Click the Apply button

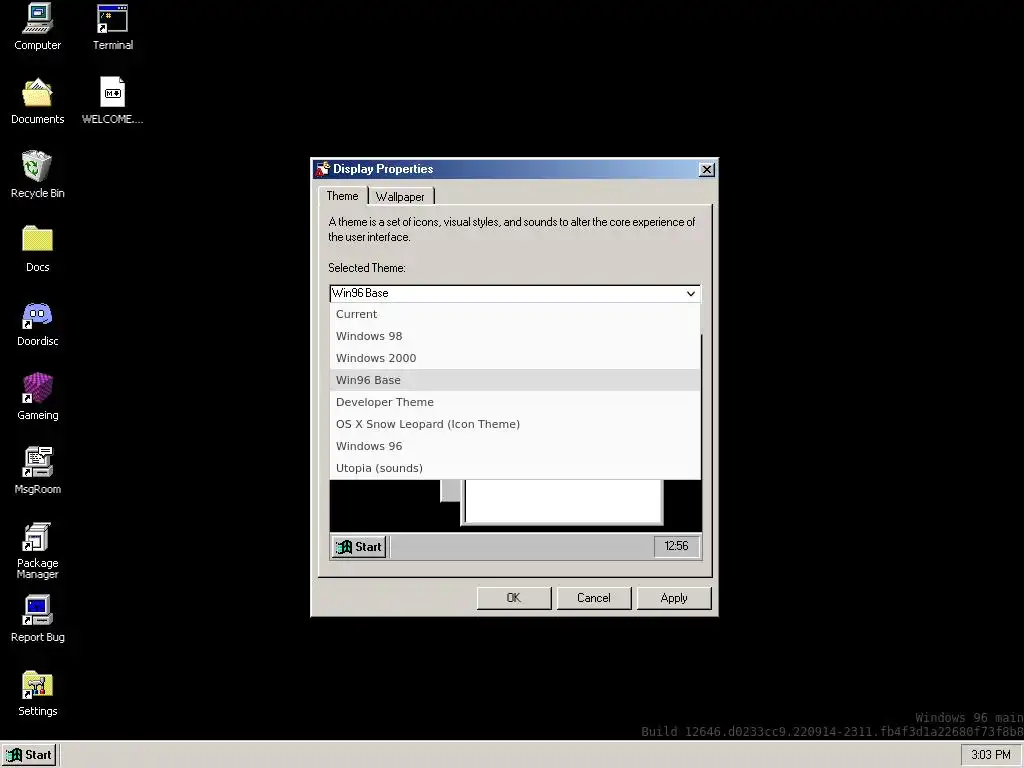(x=674, y=598)
